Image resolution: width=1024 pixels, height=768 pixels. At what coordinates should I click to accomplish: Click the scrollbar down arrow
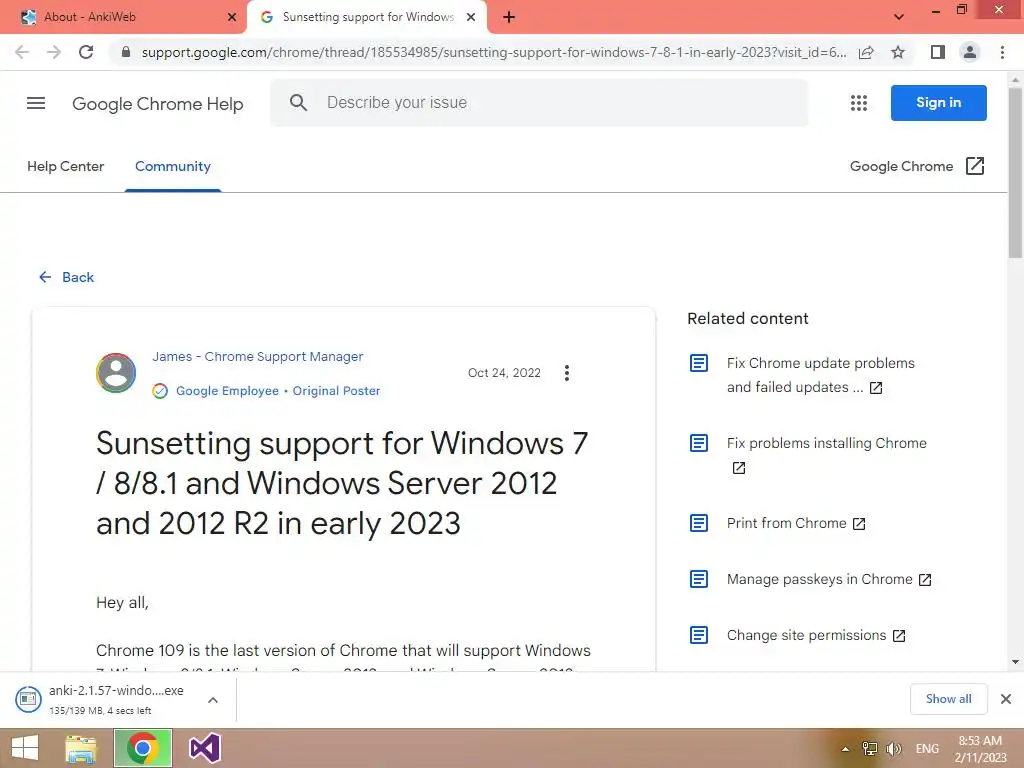coord(1015,662)
